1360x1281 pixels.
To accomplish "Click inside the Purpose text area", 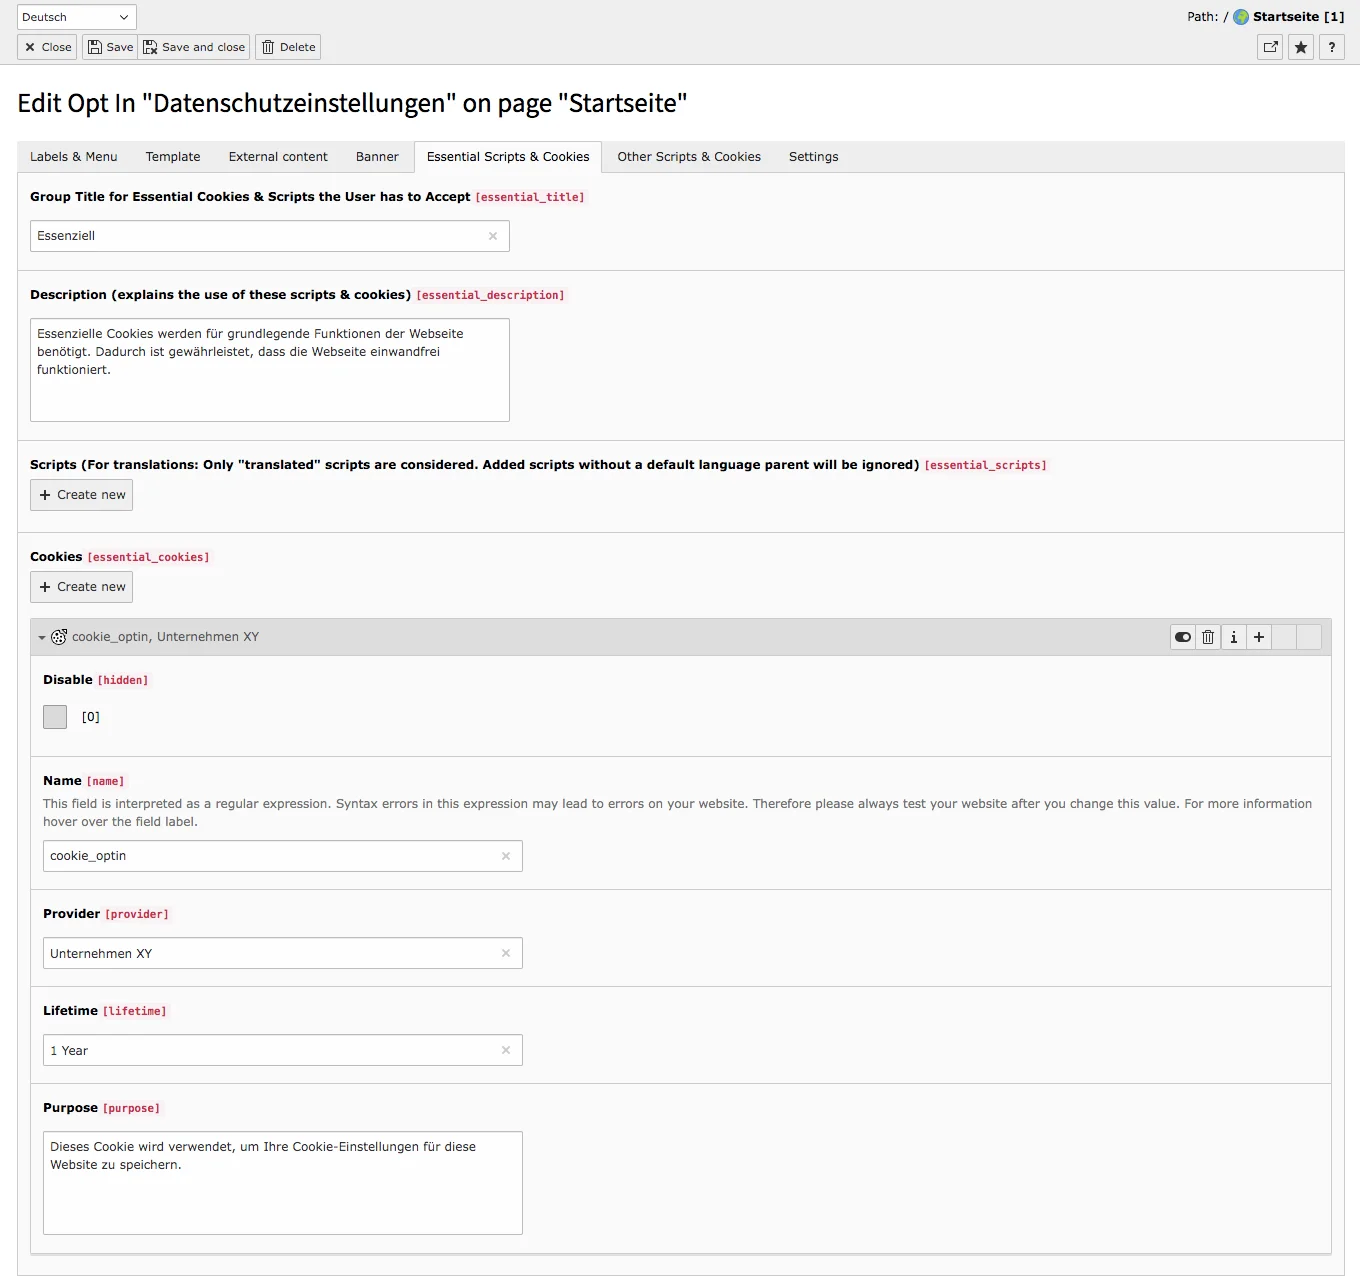I will pos(282,1183).
